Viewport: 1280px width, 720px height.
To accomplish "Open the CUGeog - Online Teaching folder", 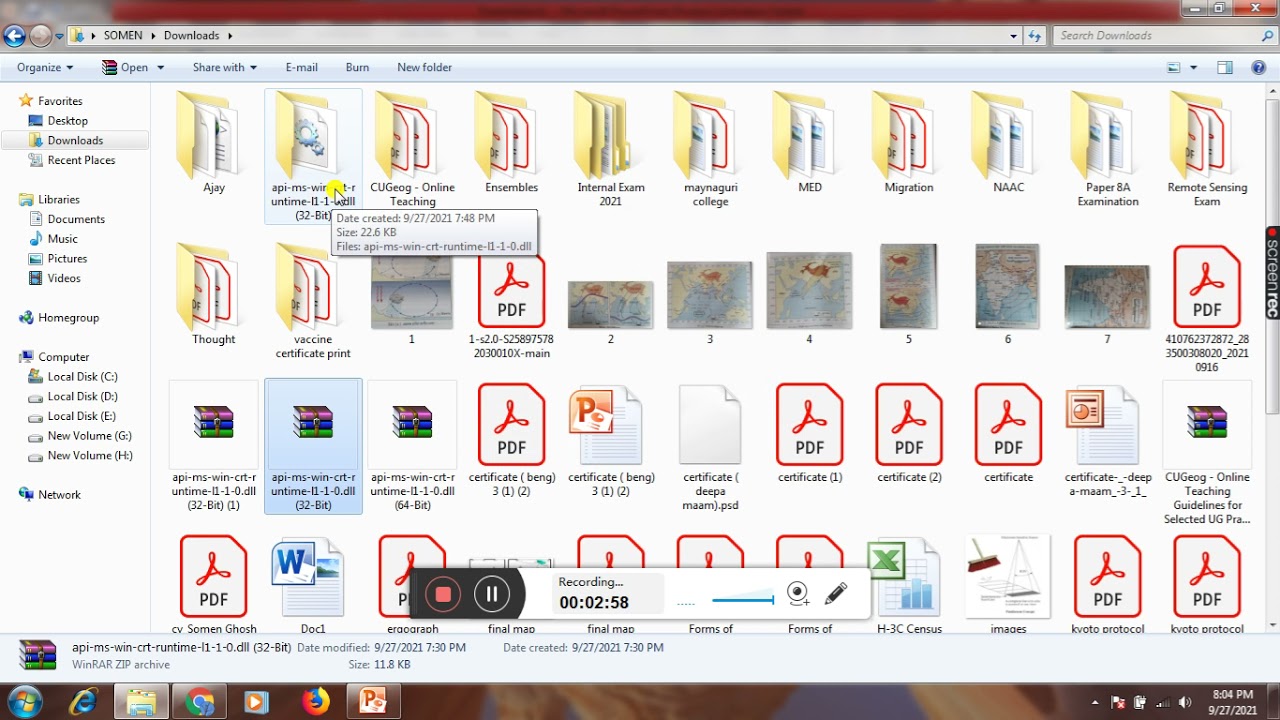I will pyautogui.click(x=412, y=149).
